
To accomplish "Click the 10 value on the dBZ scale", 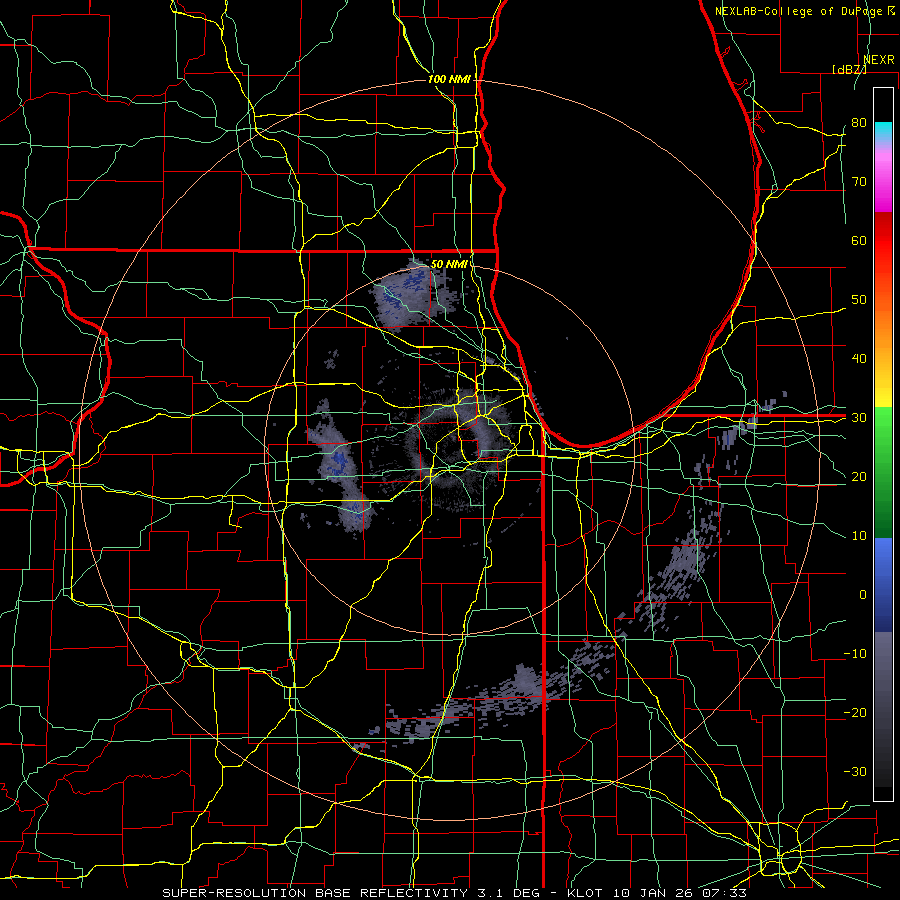I will tap(859, 536).
